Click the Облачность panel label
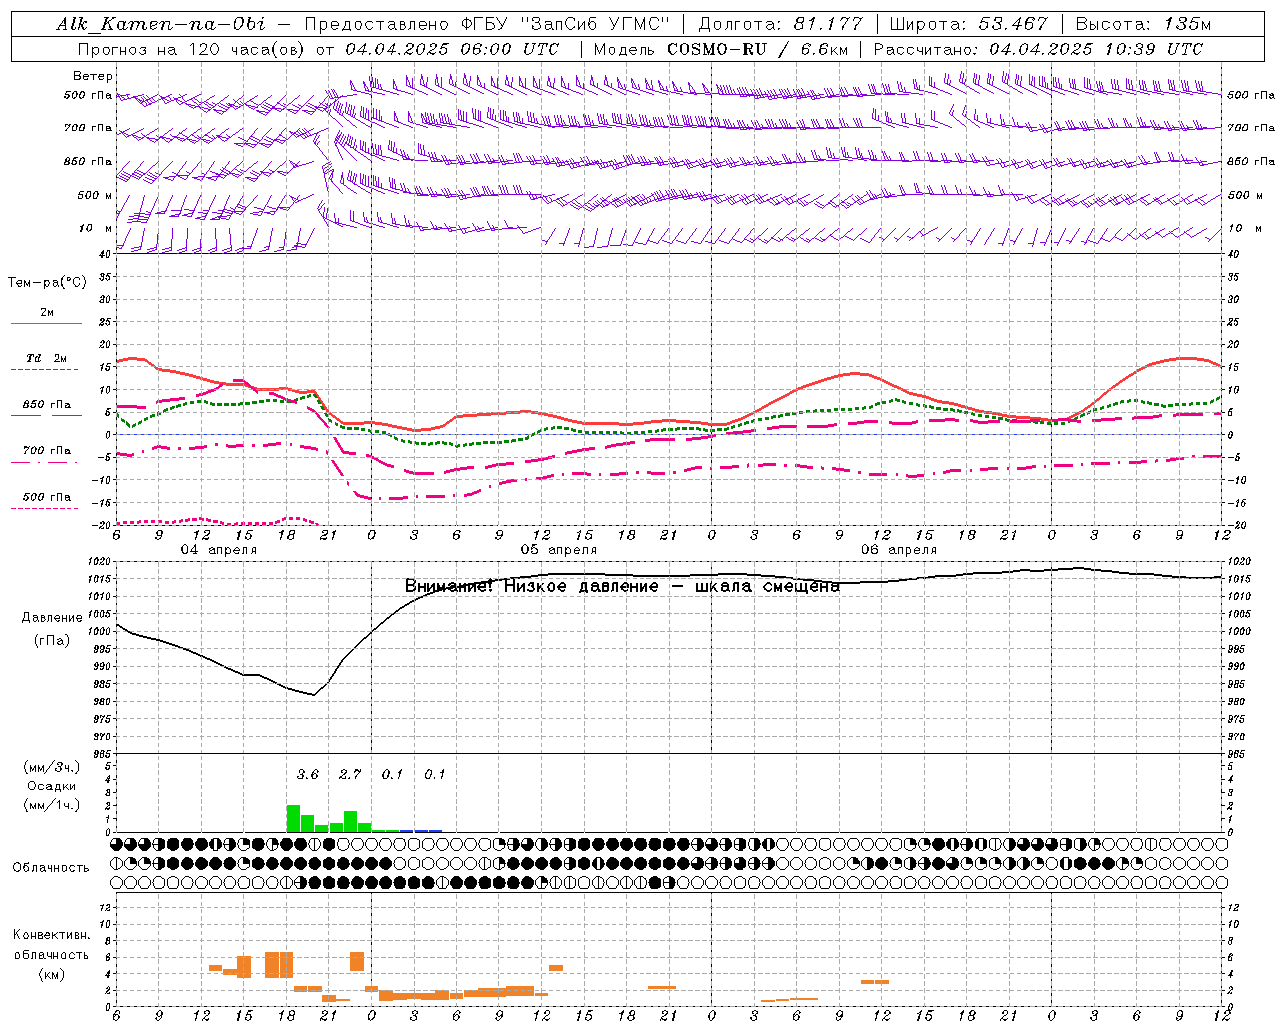 (51, 867)
